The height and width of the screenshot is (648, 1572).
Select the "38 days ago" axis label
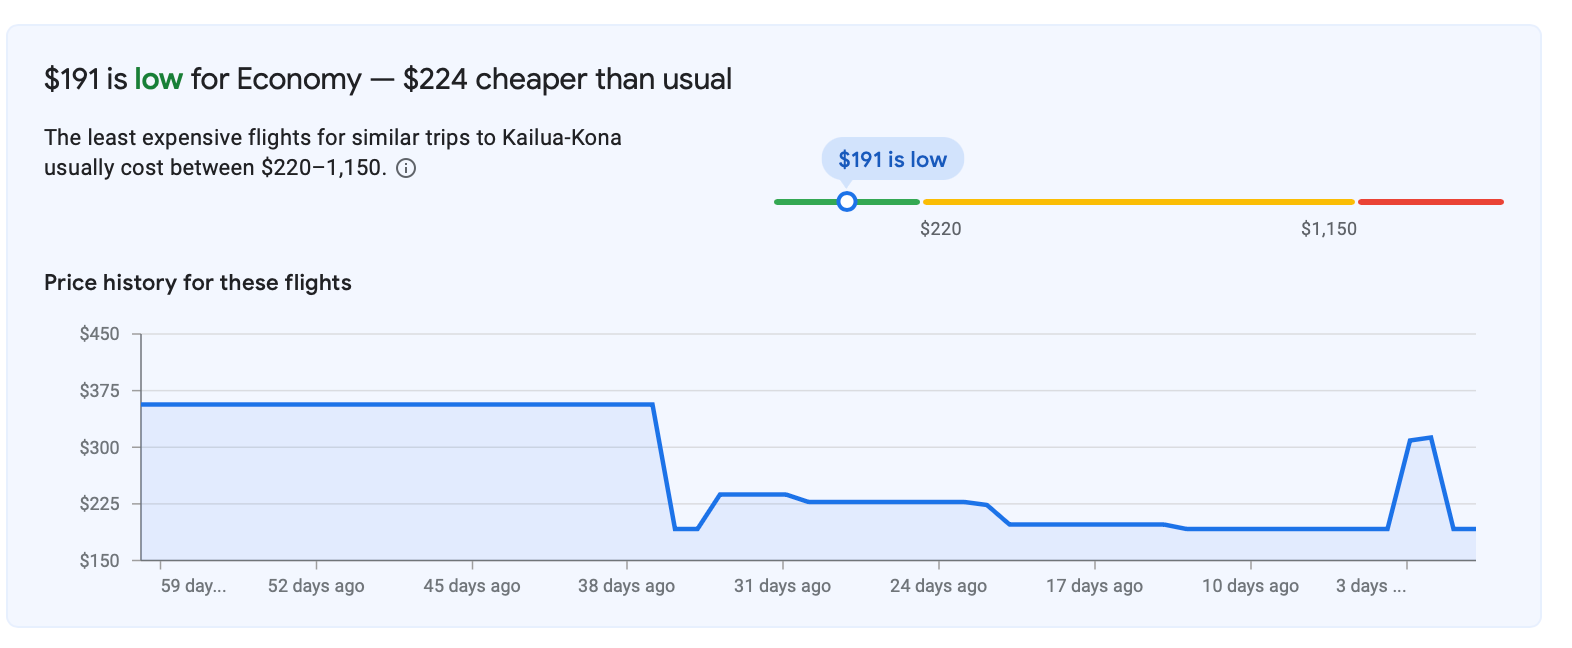626,586
